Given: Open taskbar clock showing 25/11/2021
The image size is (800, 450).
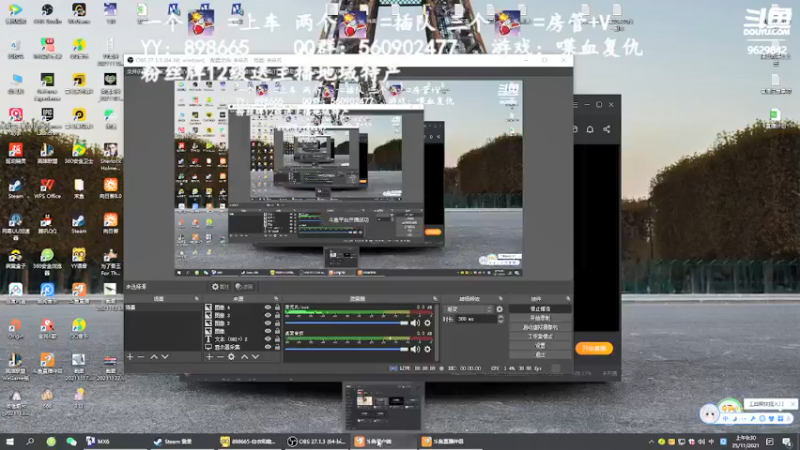Looking at the screenshot, I should 745,442.
